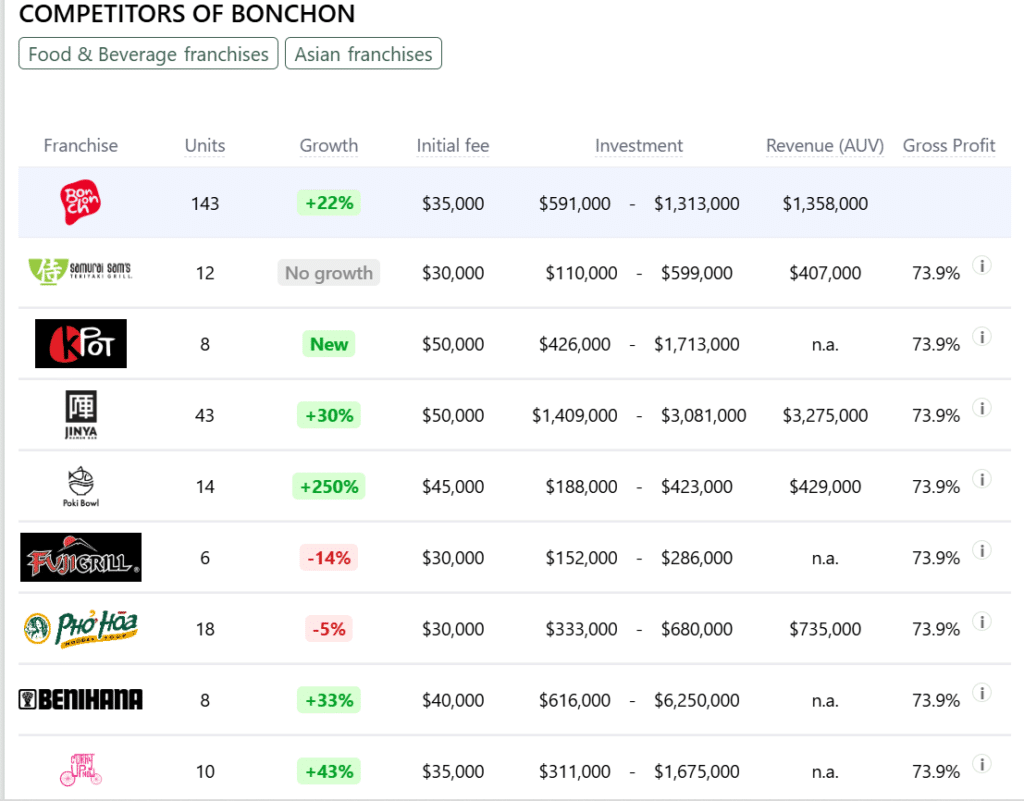Click info icon in Samurai Sam's row
This screenshot has height=801, width=1024.
[x=982, y=265]
